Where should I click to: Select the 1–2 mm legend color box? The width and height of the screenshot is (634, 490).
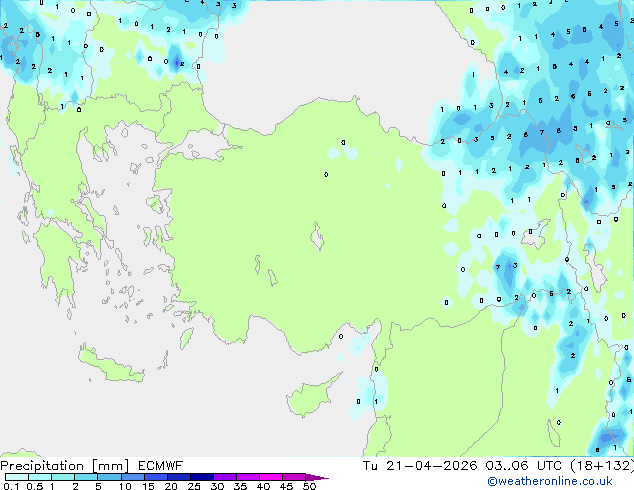(x=63, y=477)
